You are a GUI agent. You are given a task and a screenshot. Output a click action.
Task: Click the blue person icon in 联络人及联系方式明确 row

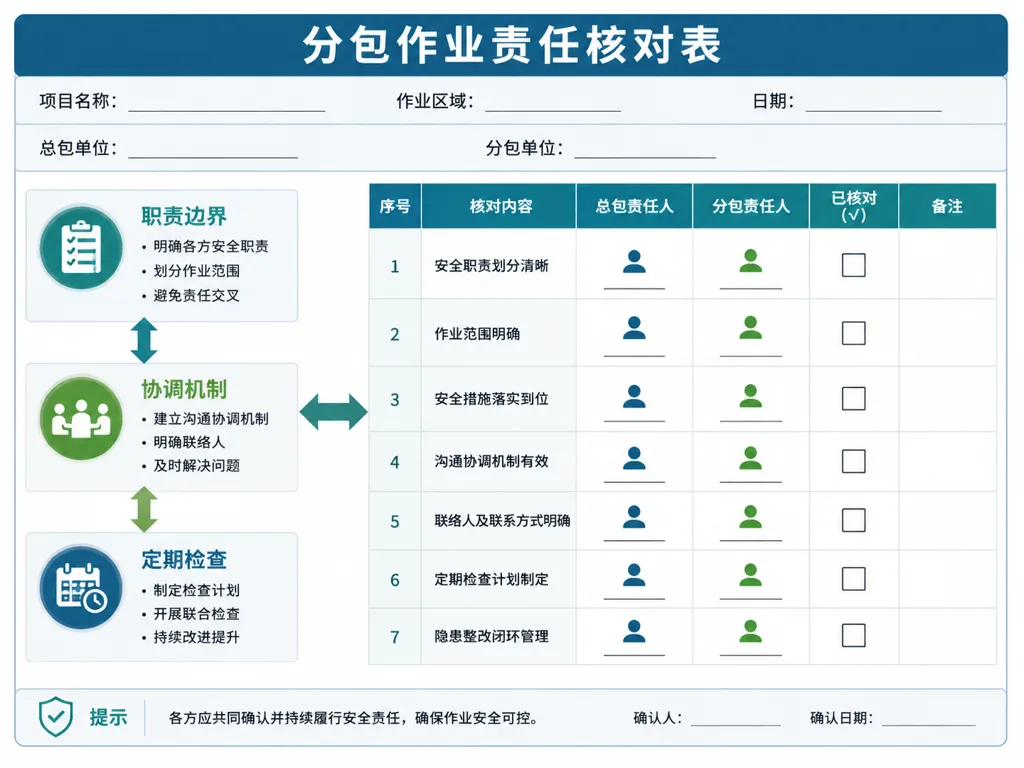(x=634, y=517)
